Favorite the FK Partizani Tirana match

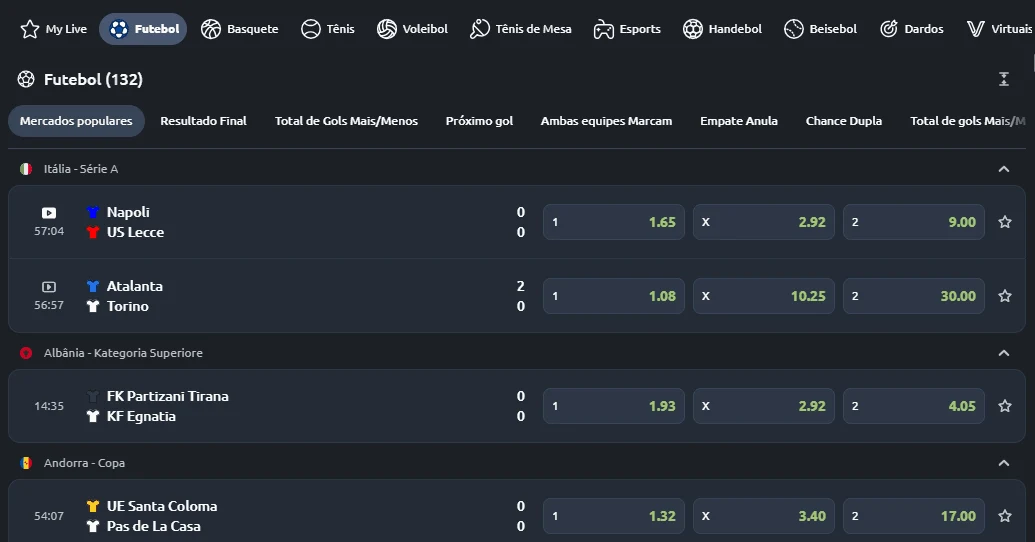pyautogui.click(x=1005, y=406)
